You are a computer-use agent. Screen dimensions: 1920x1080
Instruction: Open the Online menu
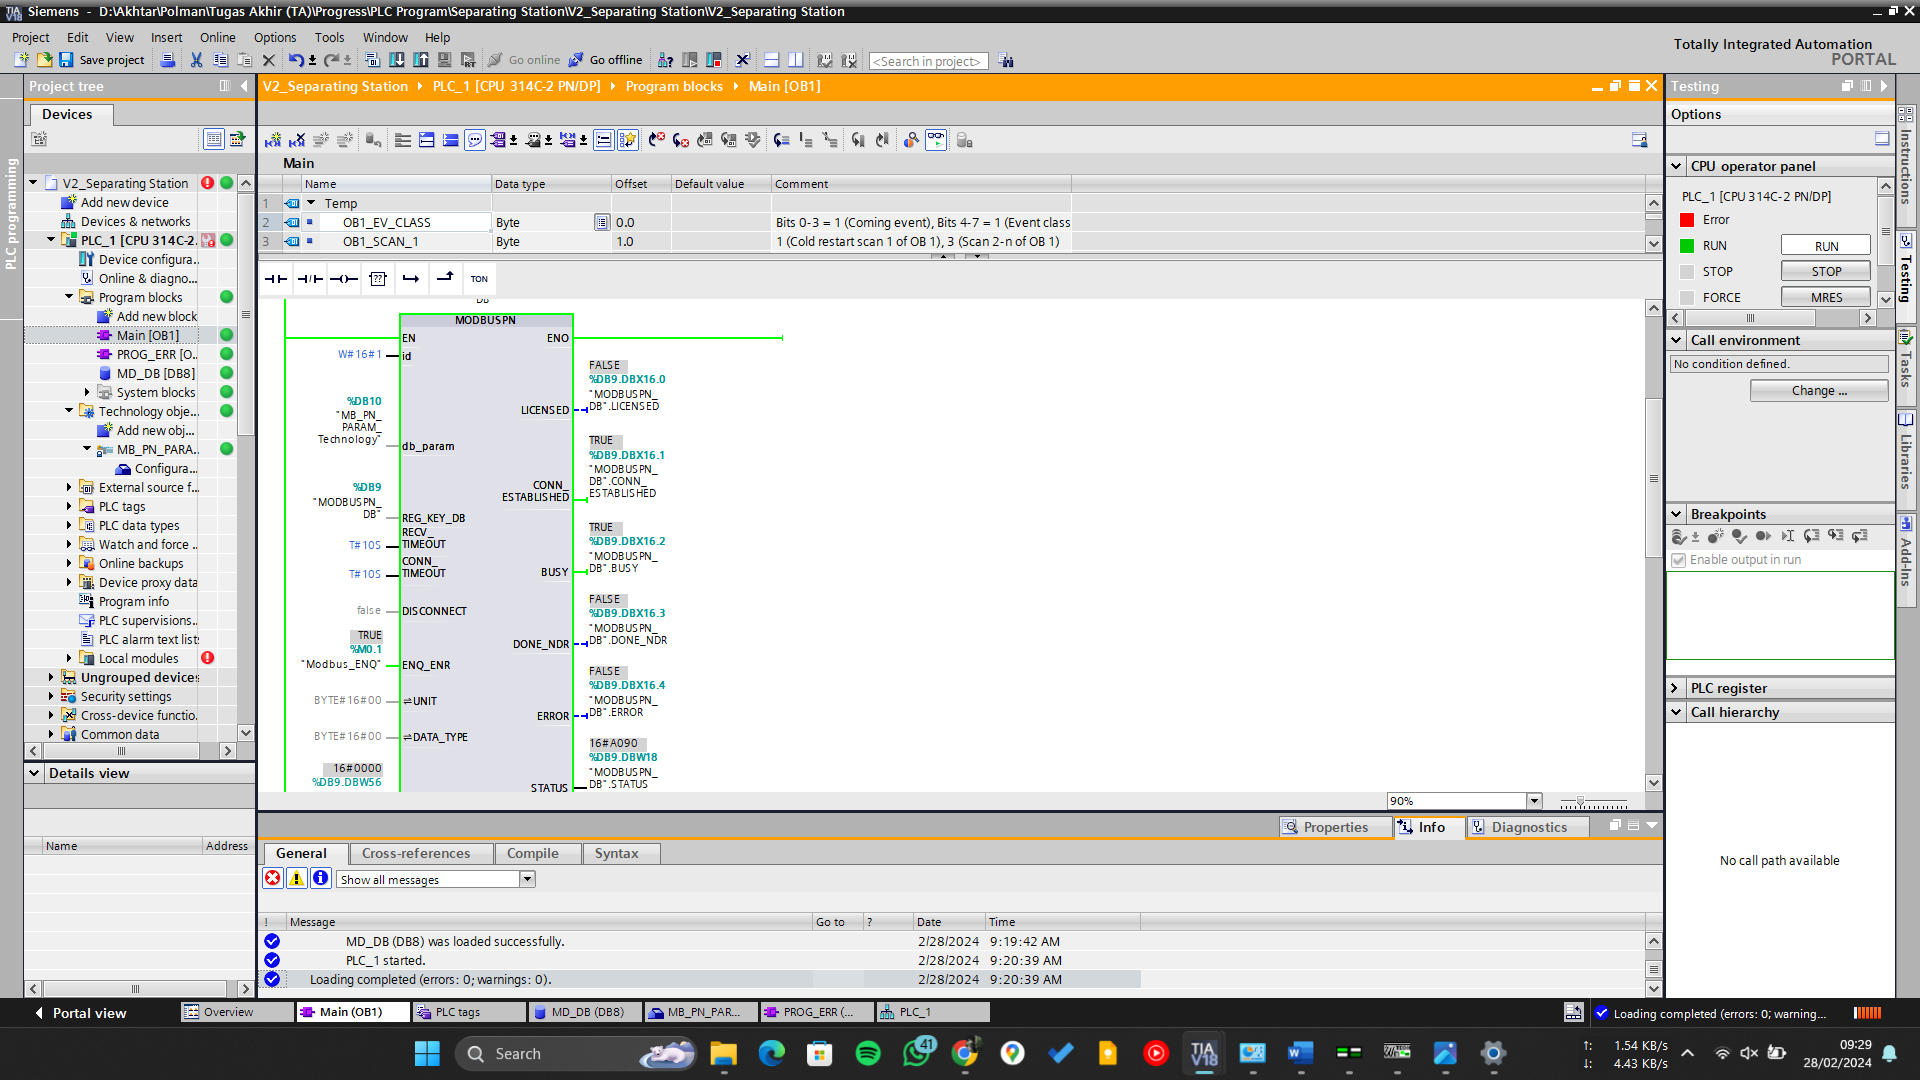pos(217,37)
